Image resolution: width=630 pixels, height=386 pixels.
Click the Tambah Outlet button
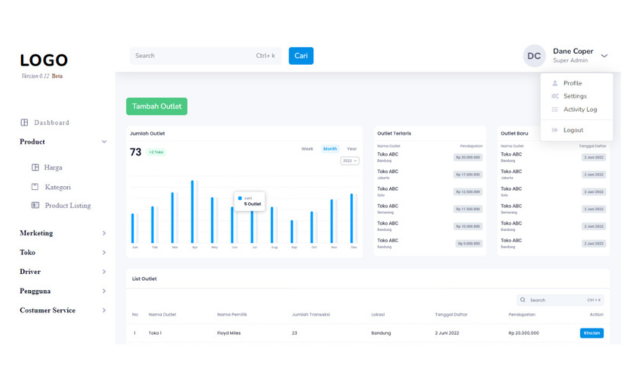pos(157,106)
